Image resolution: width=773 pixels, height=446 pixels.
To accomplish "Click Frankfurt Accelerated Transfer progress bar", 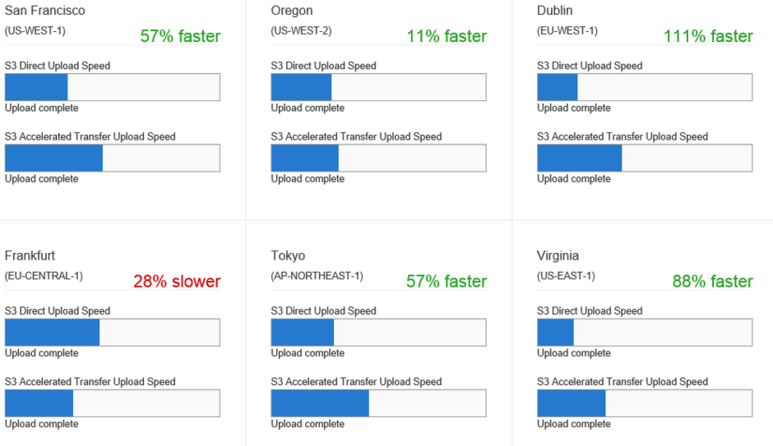I will [112, 403].
